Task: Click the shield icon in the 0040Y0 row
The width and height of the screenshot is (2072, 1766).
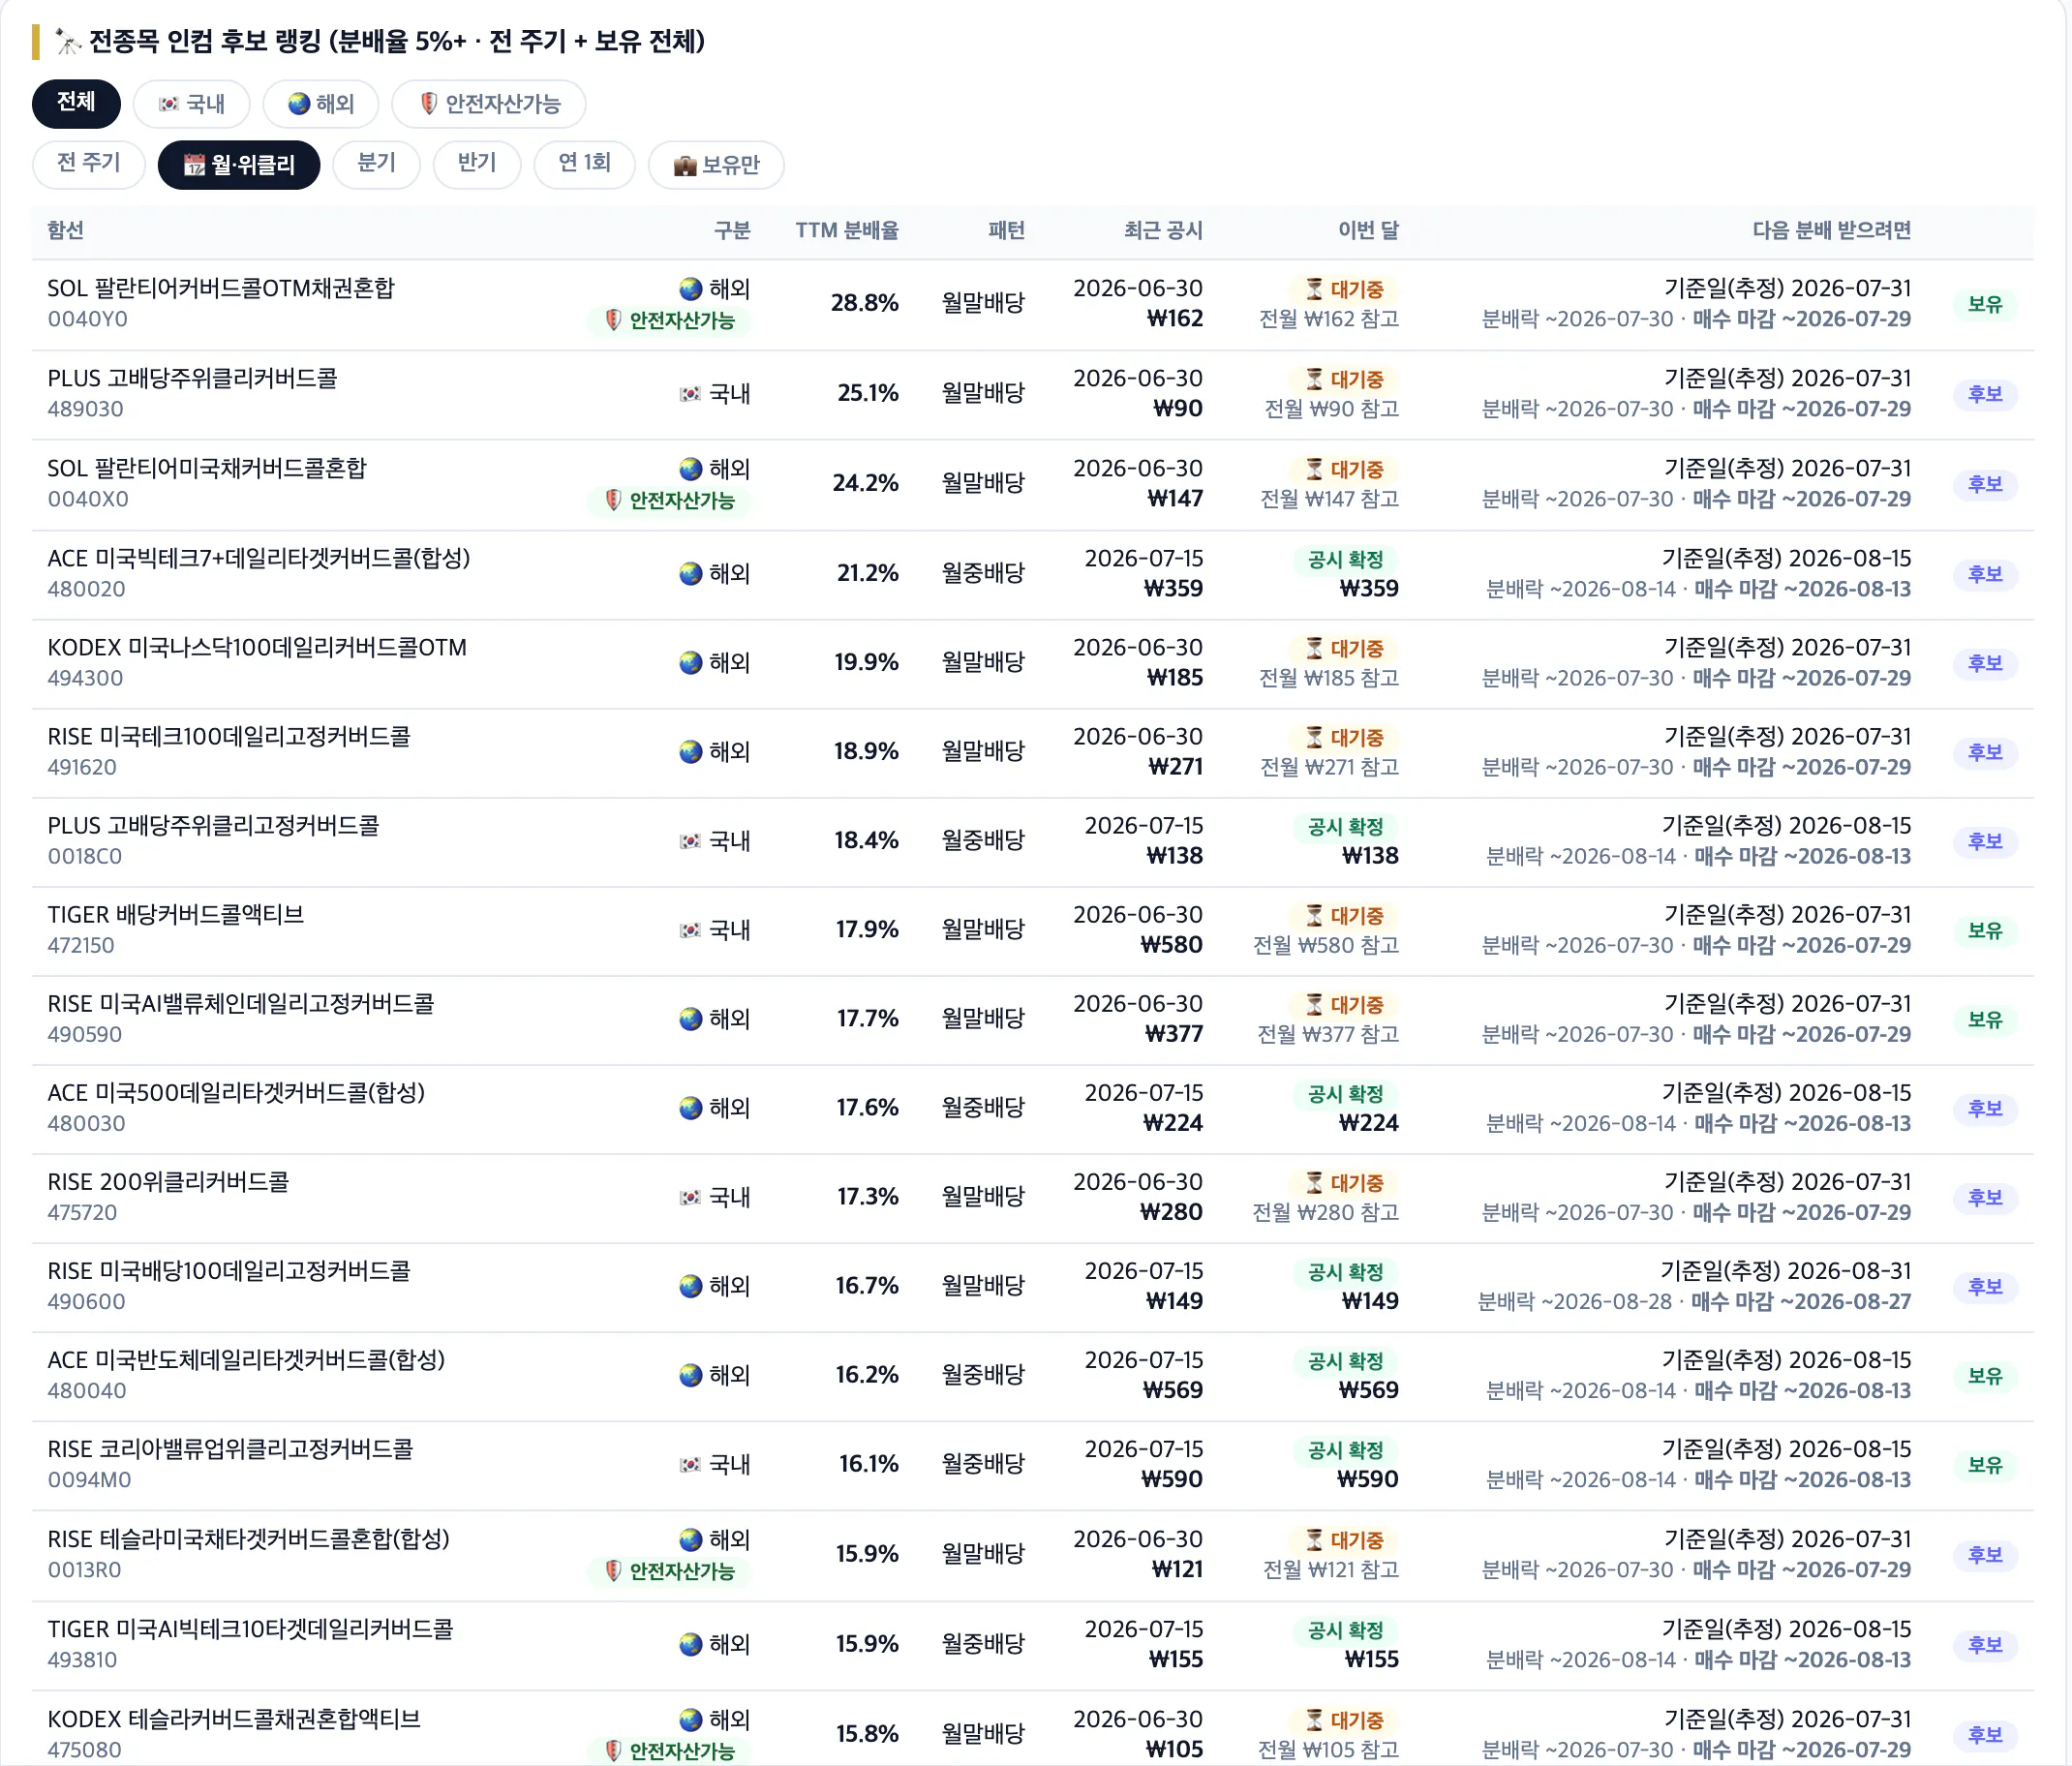Action: [x=613, y=320]
